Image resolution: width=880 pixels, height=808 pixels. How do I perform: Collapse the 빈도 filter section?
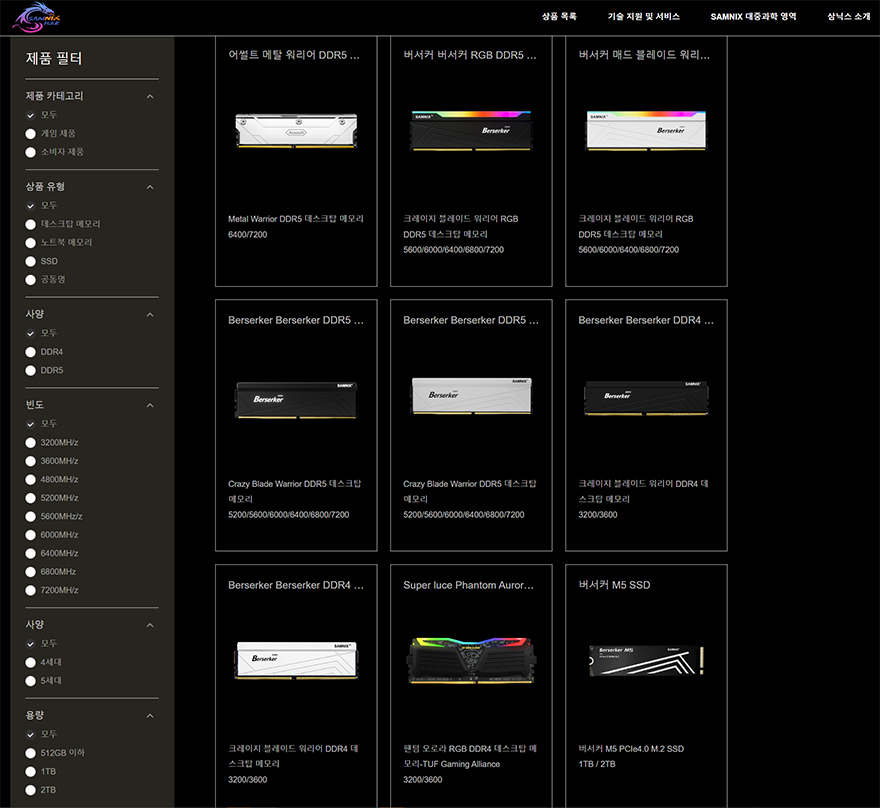point(150,405)
